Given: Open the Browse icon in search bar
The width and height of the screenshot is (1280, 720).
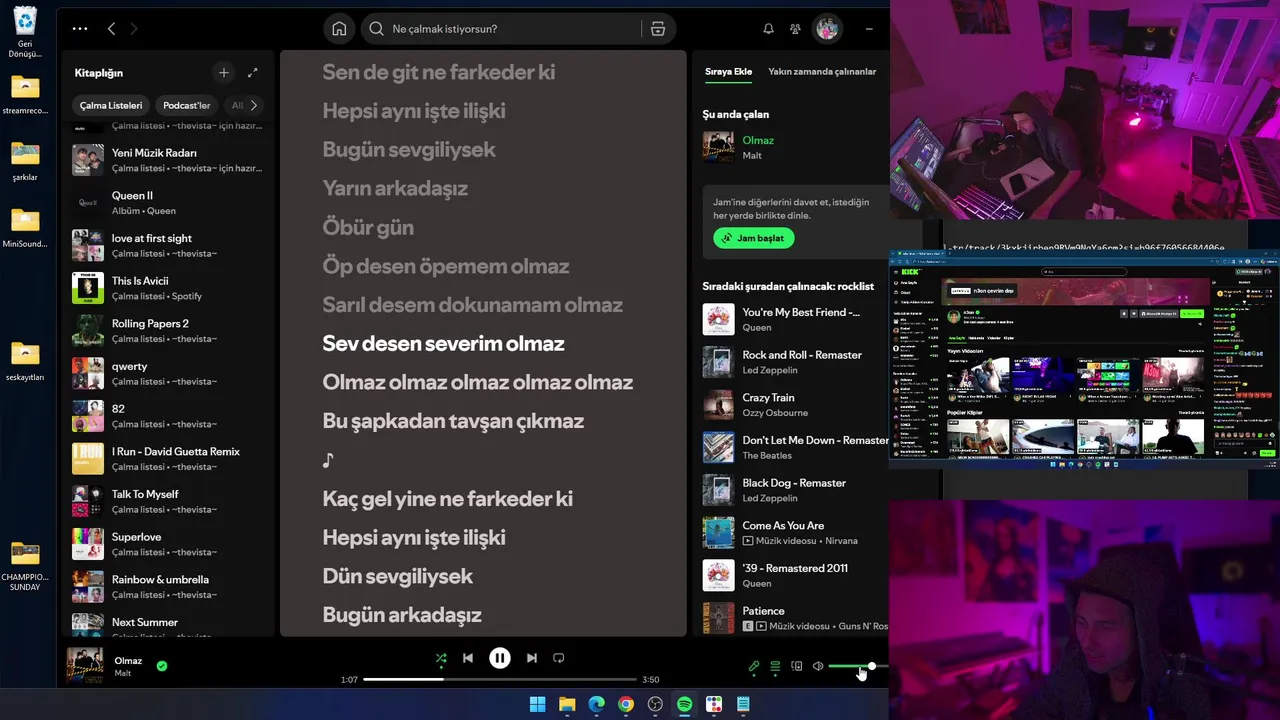Looking at the screenshot, I should click(657, 29).
